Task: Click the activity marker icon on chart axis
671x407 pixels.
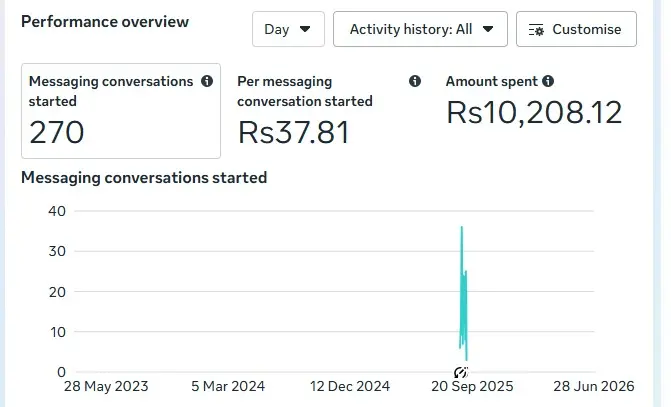Action: [461, 372]
